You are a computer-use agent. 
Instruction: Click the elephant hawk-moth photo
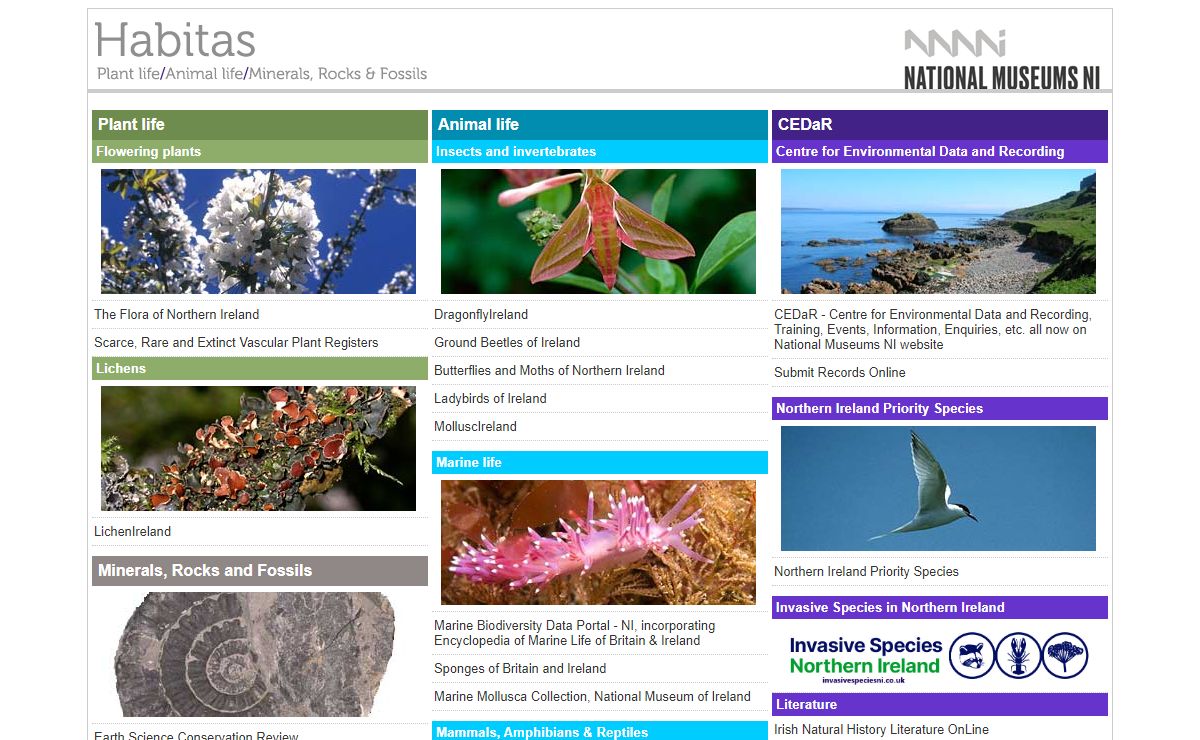[598, 231]
